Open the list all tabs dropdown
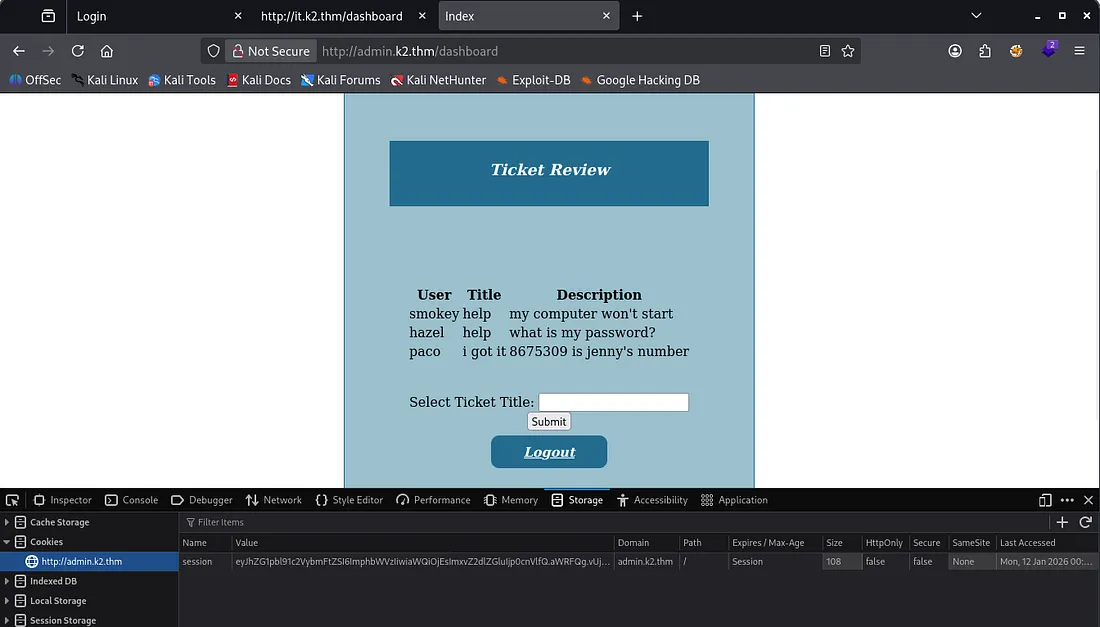1100x627 pixels. pyautogui.click(x=977, y=16)
